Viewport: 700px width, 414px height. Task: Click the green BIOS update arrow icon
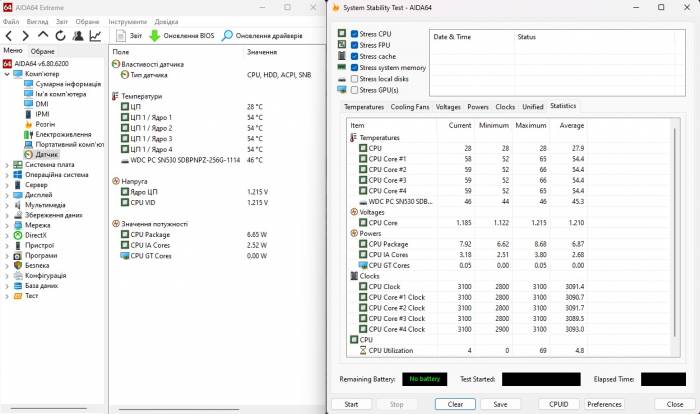click(x=154, y=36)
